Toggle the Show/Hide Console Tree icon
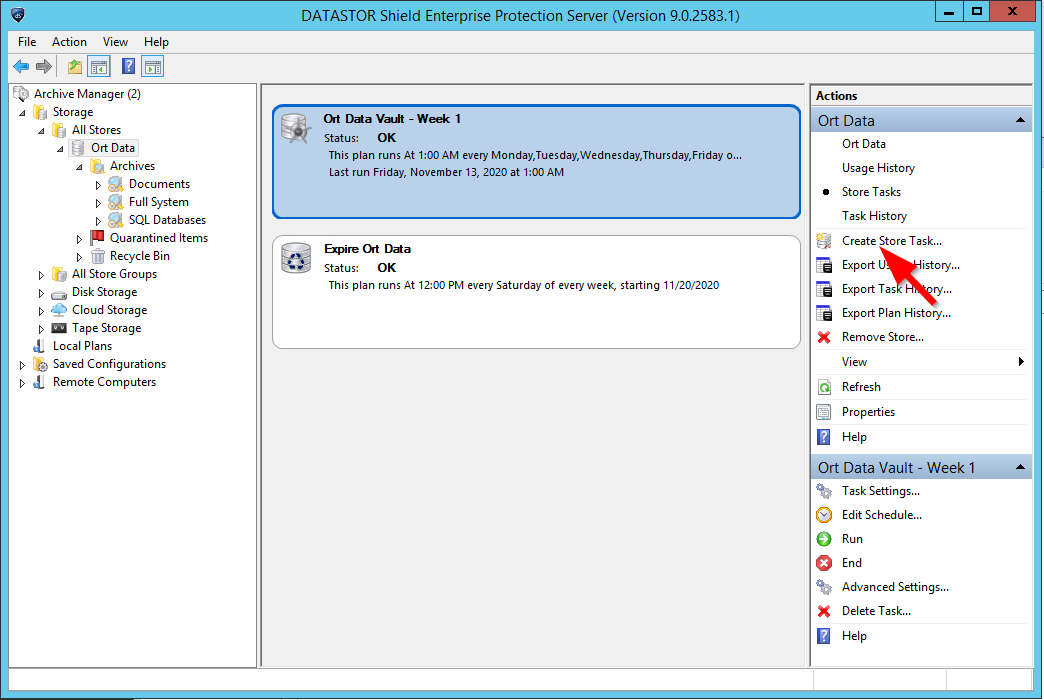This screenshot has width=1044, height=700. (x=99, y=67)
